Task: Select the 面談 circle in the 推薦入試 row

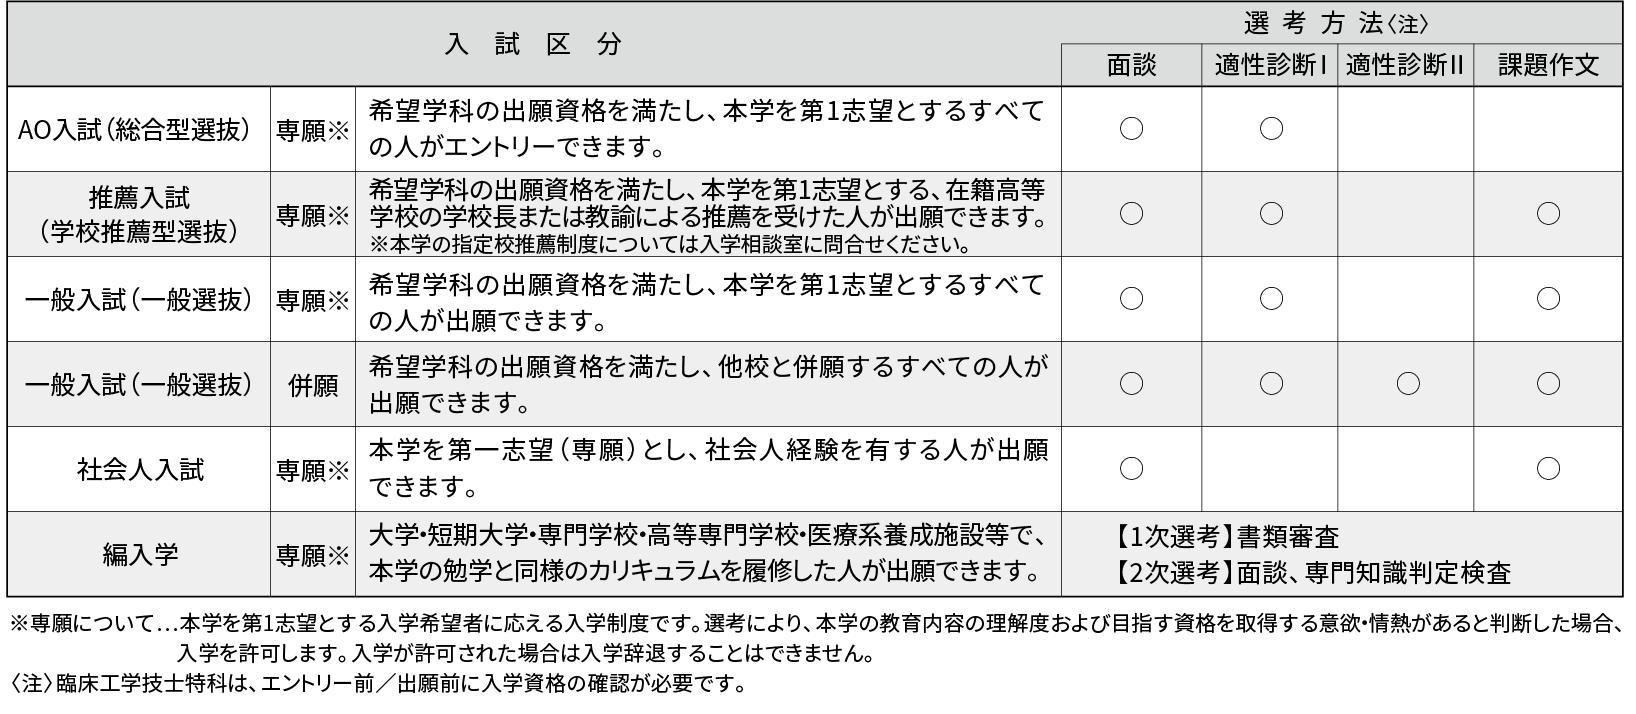Action: (x=1131, y=213)
